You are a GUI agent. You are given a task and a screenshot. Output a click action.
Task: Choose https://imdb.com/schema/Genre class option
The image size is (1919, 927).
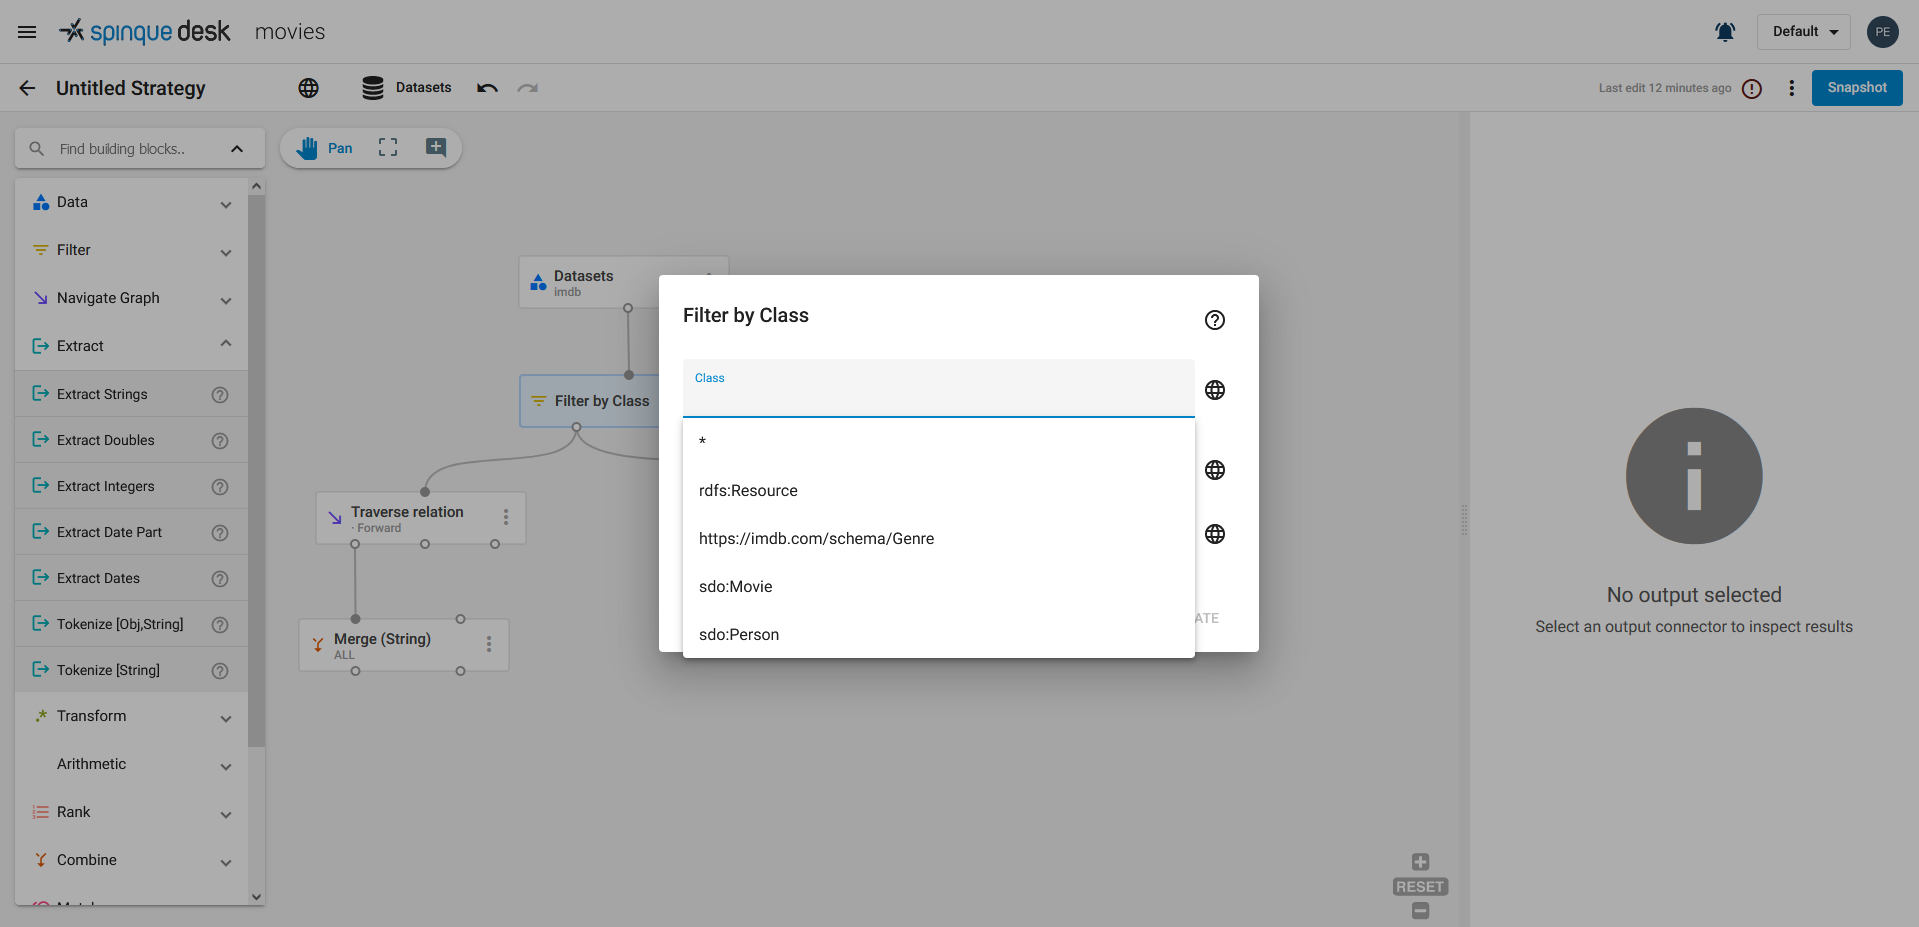click(939, 538)
